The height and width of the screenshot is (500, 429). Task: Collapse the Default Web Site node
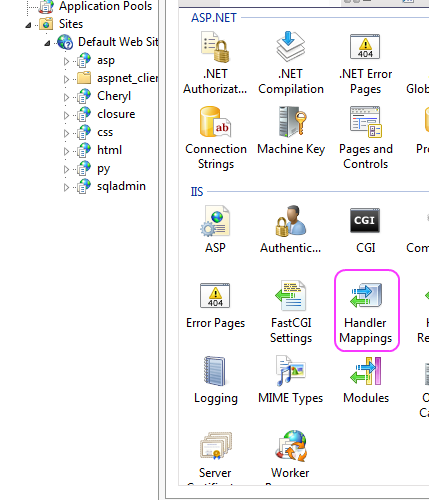point(47,43)
